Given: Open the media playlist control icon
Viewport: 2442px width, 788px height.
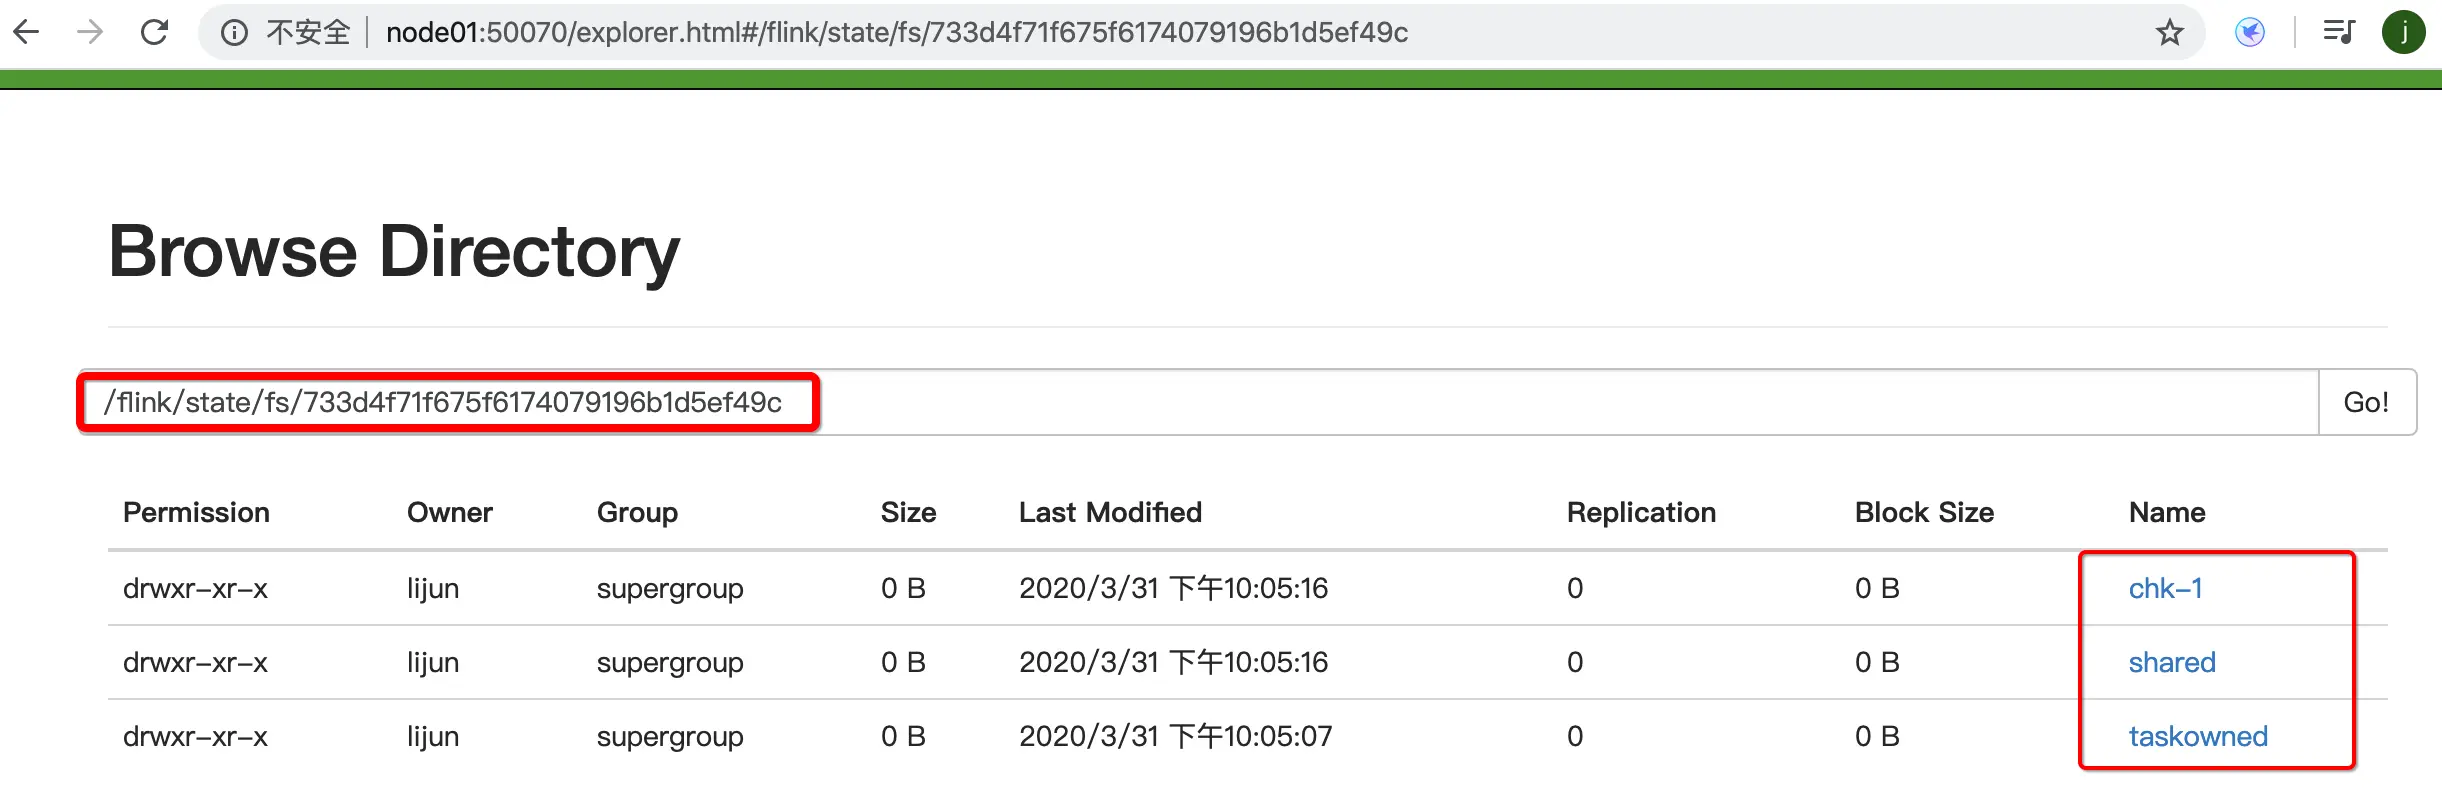Looking at the screenshot, I should pos(2338,32).
